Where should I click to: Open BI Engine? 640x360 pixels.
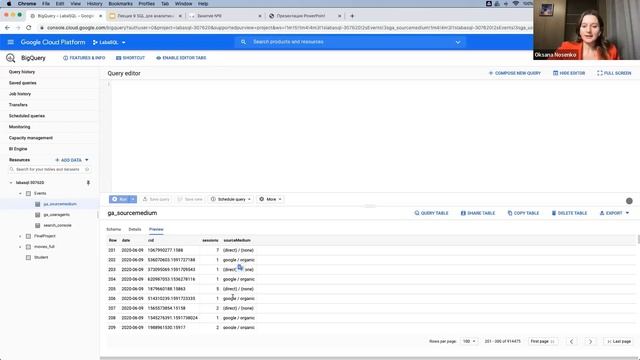pos(18,149)
